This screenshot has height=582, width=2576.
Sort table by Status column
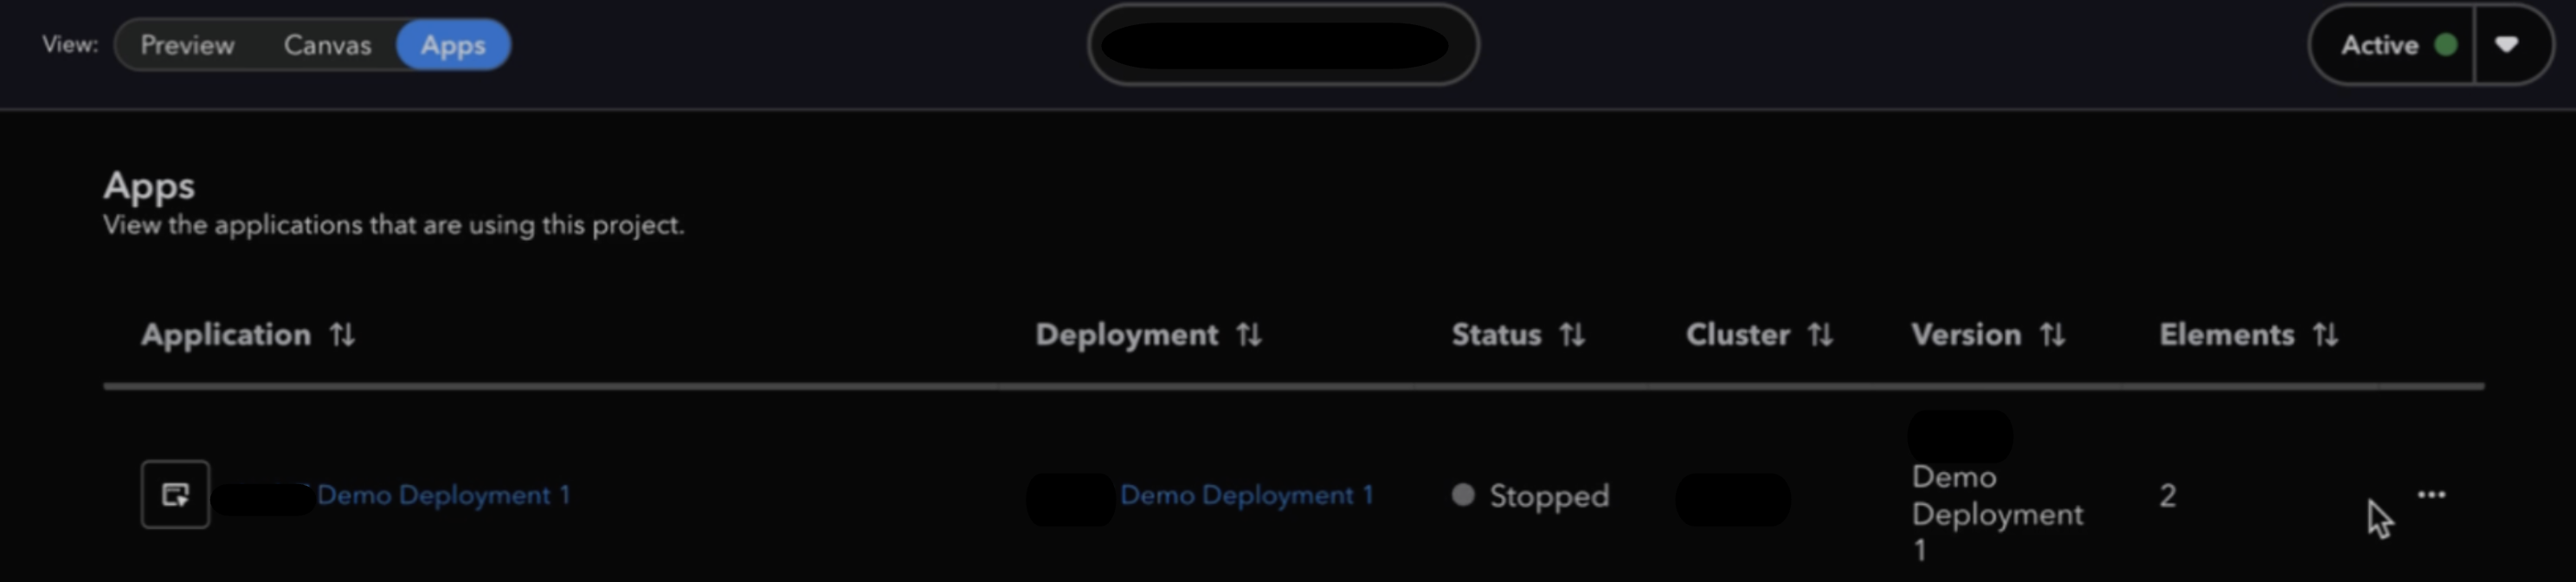[x=1572, y=334]
